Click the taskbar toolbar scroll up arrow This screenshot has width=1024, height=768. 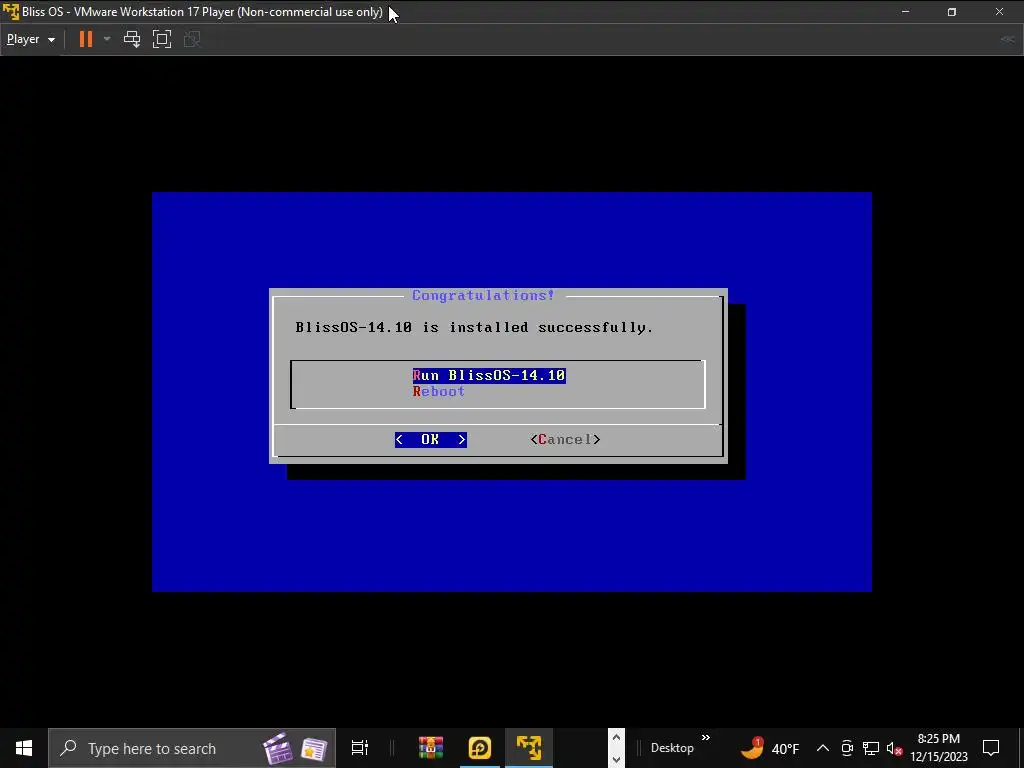[x=616, y=738]
